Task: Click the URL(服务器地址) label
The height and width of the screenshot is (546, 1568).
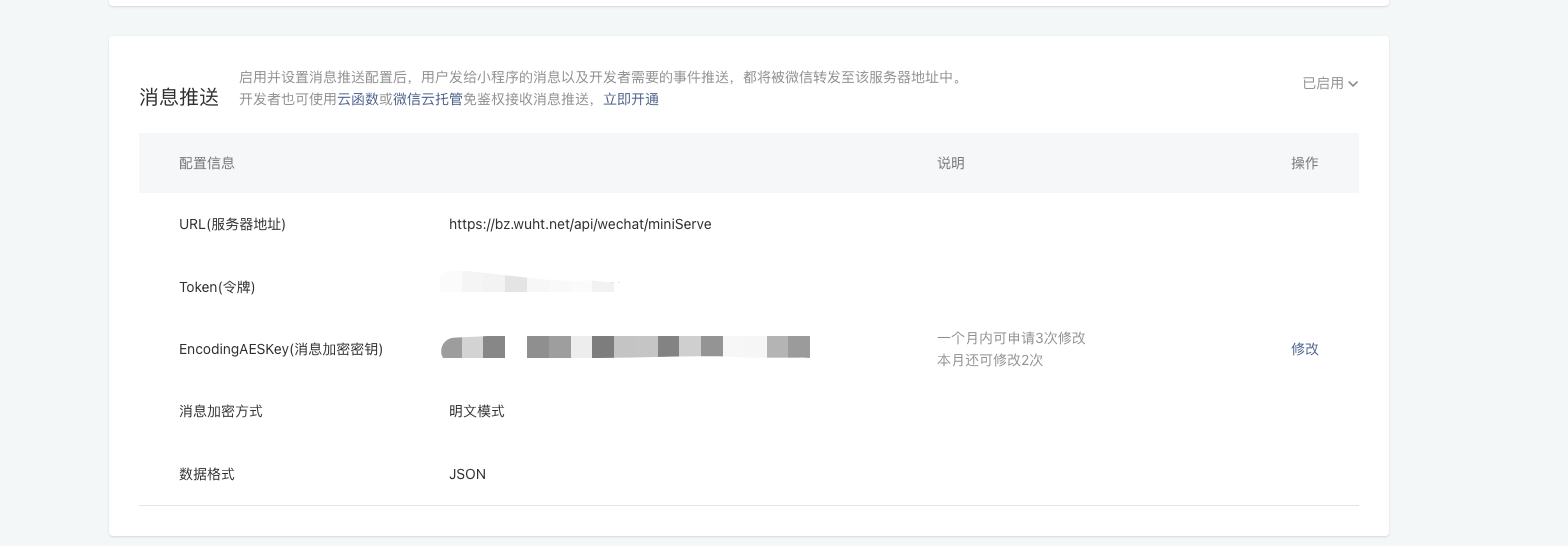Action: click(232, 224)
